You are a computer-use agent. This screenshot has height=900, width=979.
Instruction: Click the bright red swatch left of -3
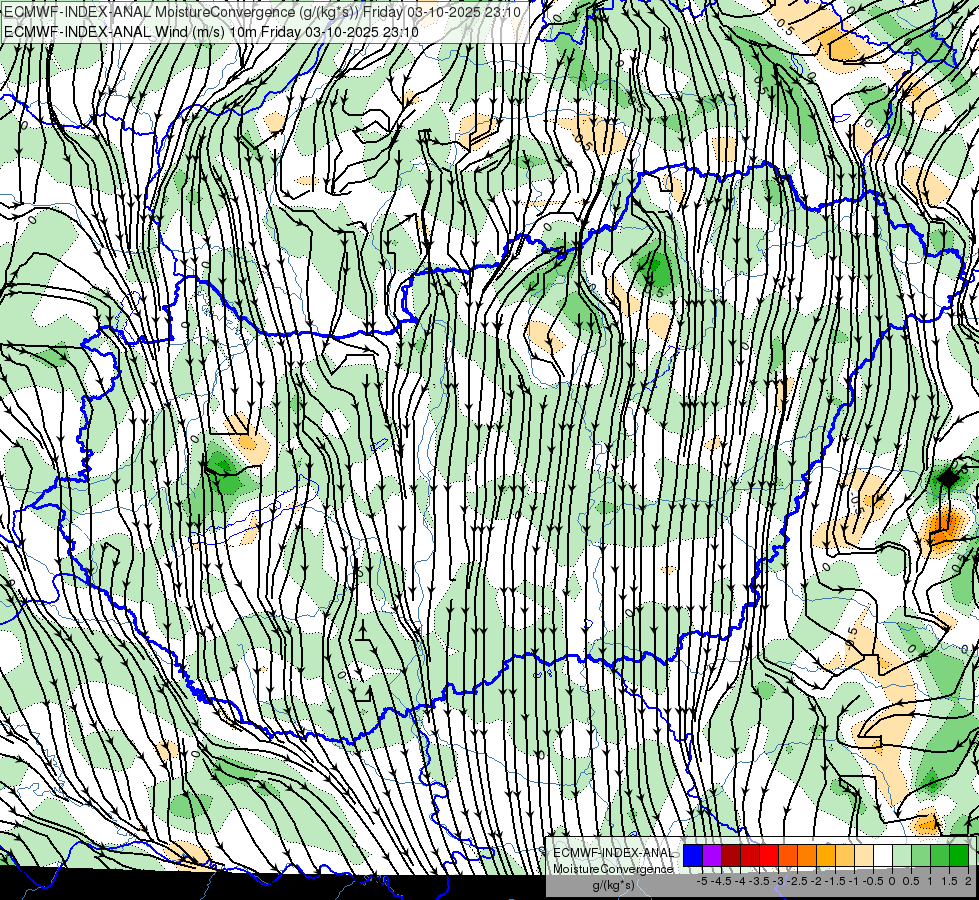769,855
